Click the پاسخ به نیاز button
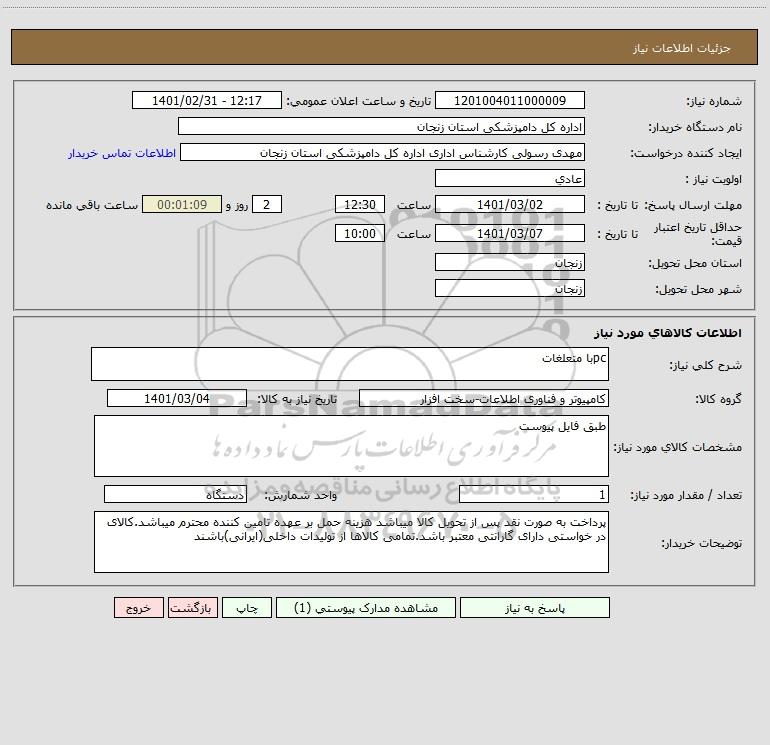 tap(535, 608)
